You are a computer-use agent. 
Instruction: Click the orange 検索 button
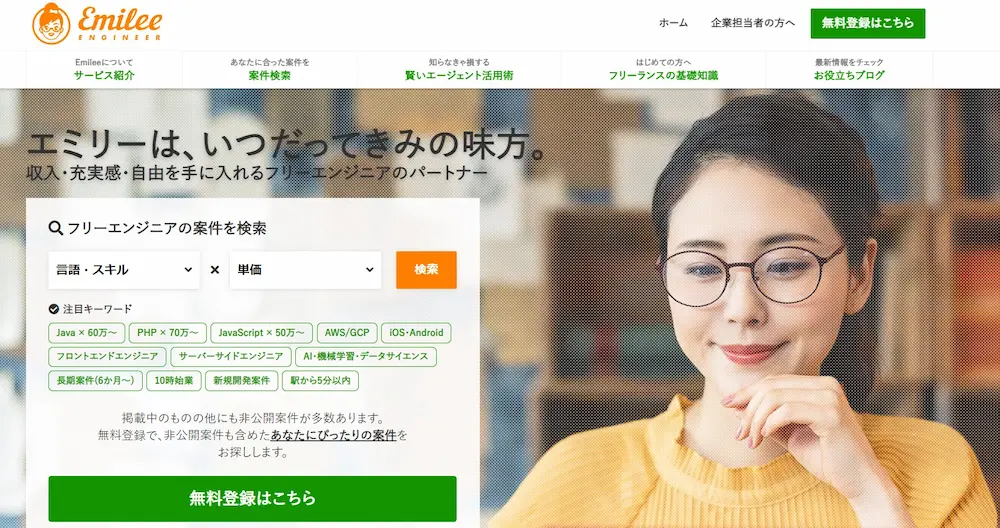click(426, 270)
